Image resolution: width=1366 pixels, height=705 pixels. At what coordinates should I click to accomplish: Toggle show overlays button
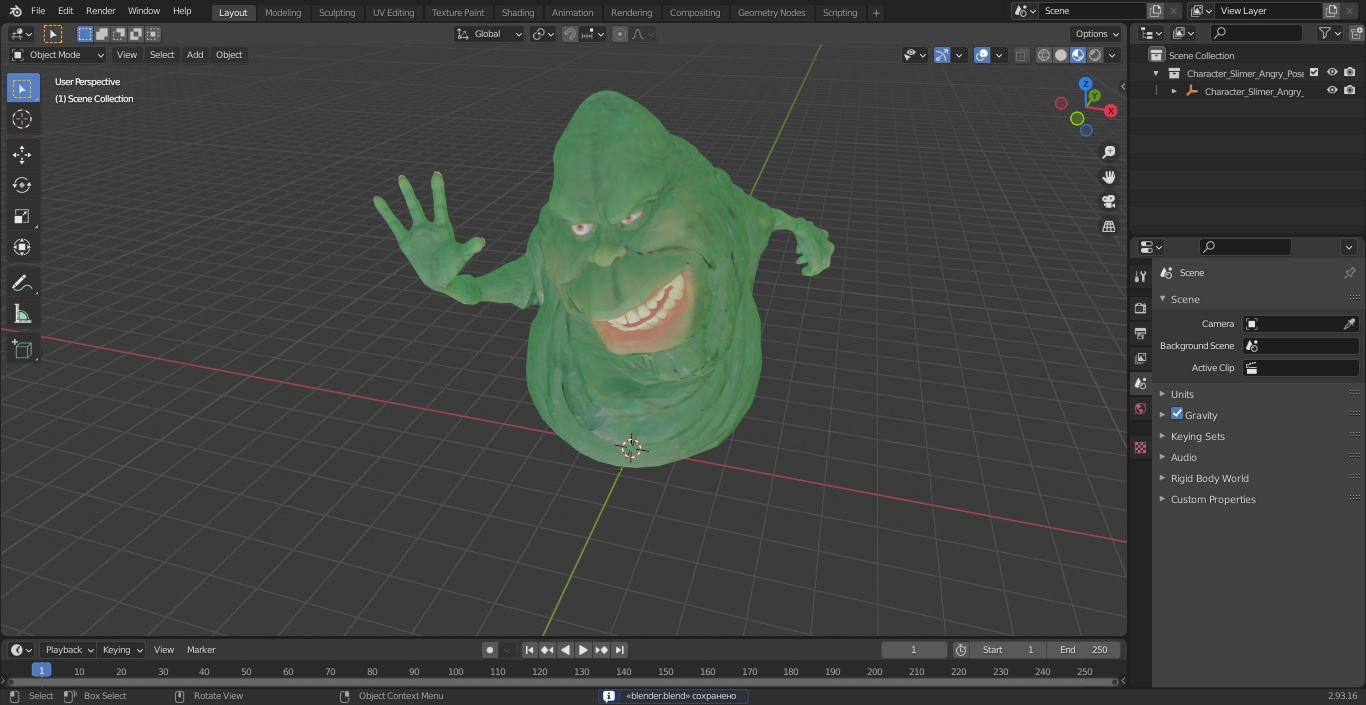click(x=982, y=55)
